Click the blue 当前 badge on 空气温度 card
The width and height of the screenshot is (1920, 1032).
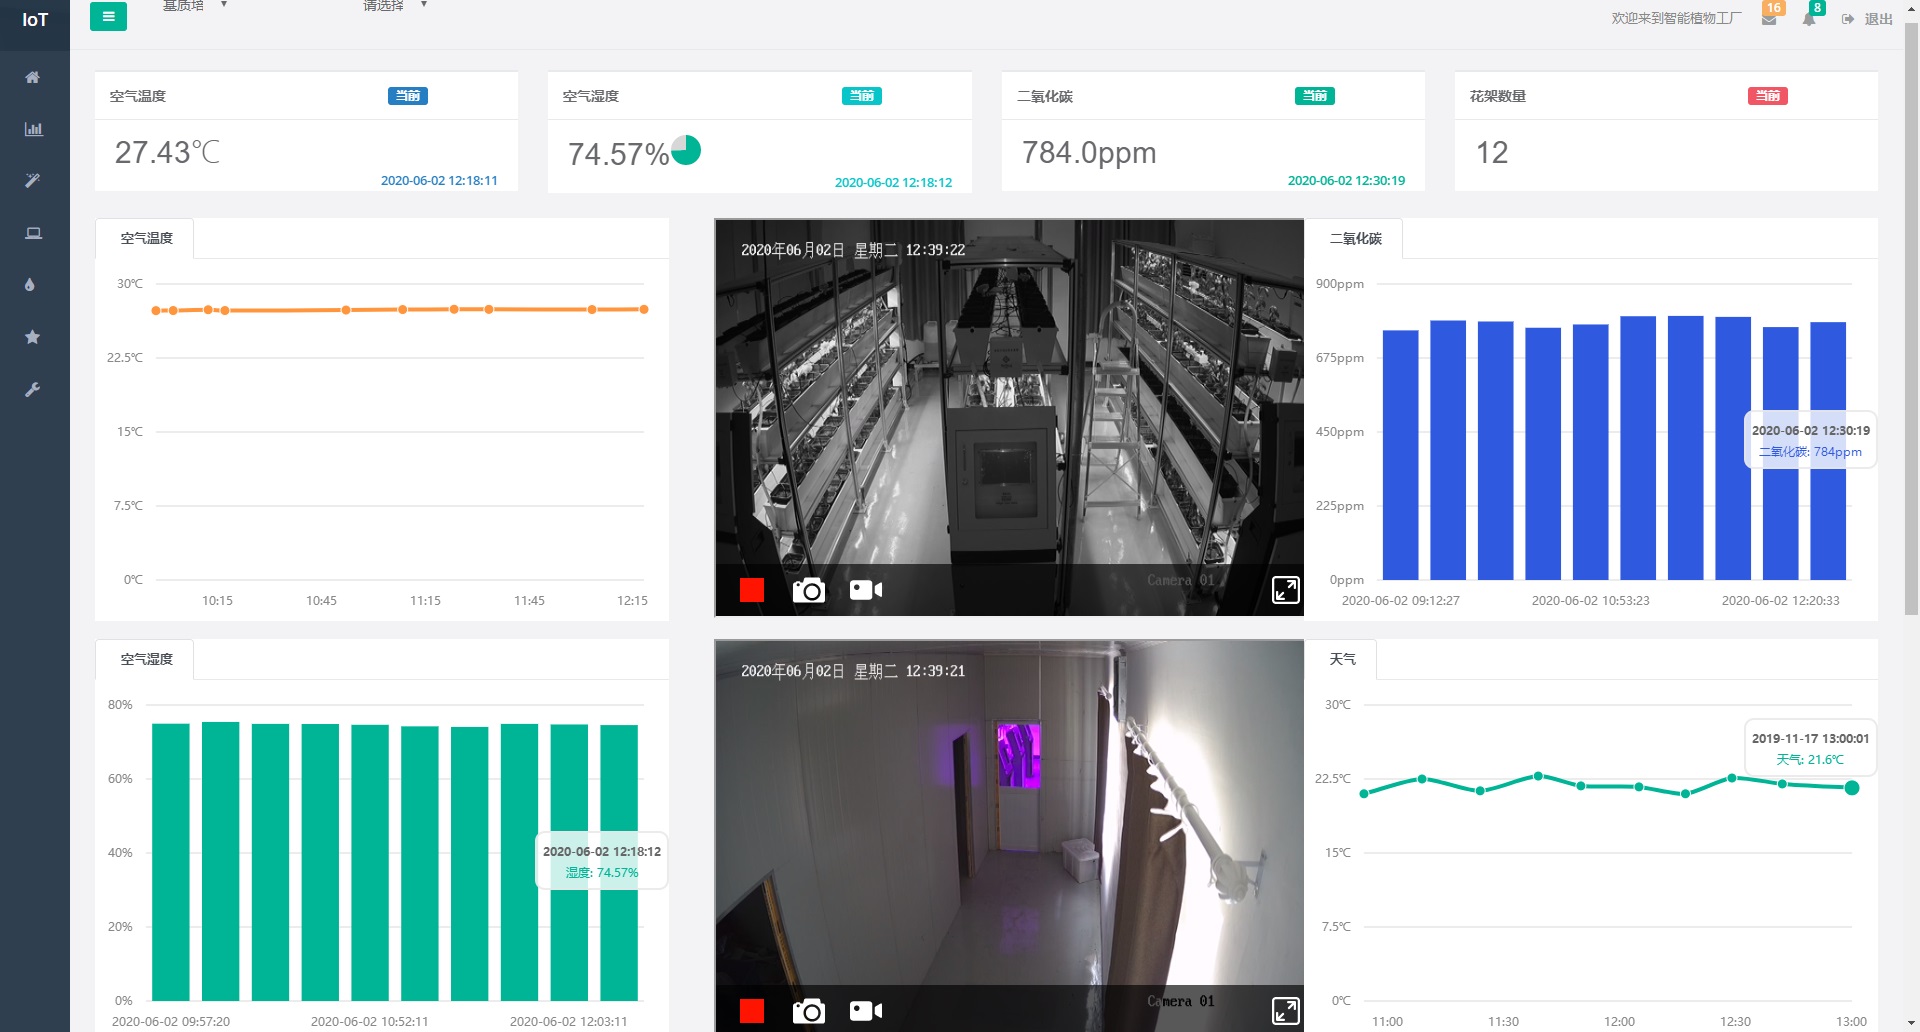(x=408, y=96)
